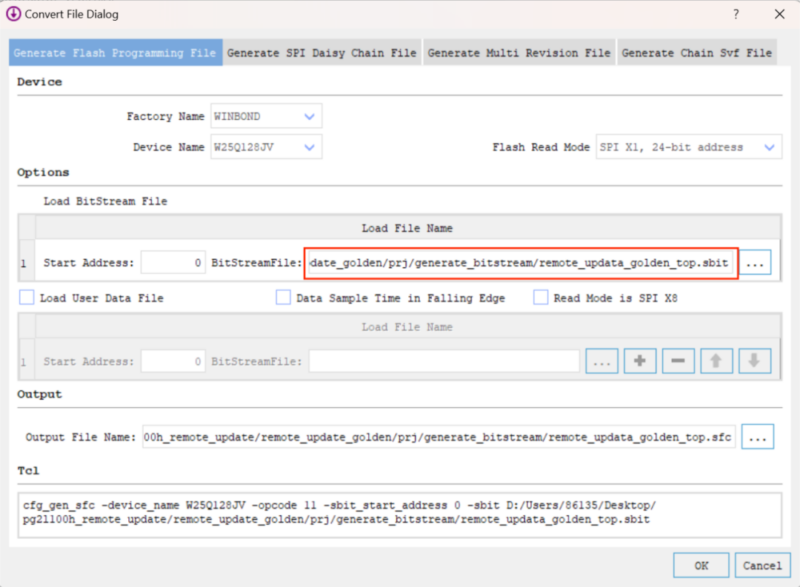Click the BitStream Start Address field
This screenshot has width=800, height=587.
173,263
